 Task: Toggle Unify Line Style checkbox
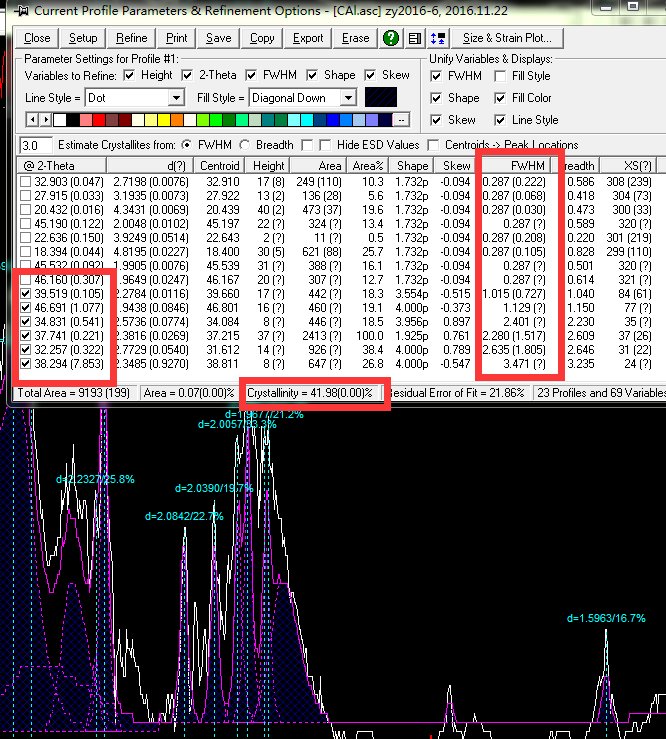(500, 120)
